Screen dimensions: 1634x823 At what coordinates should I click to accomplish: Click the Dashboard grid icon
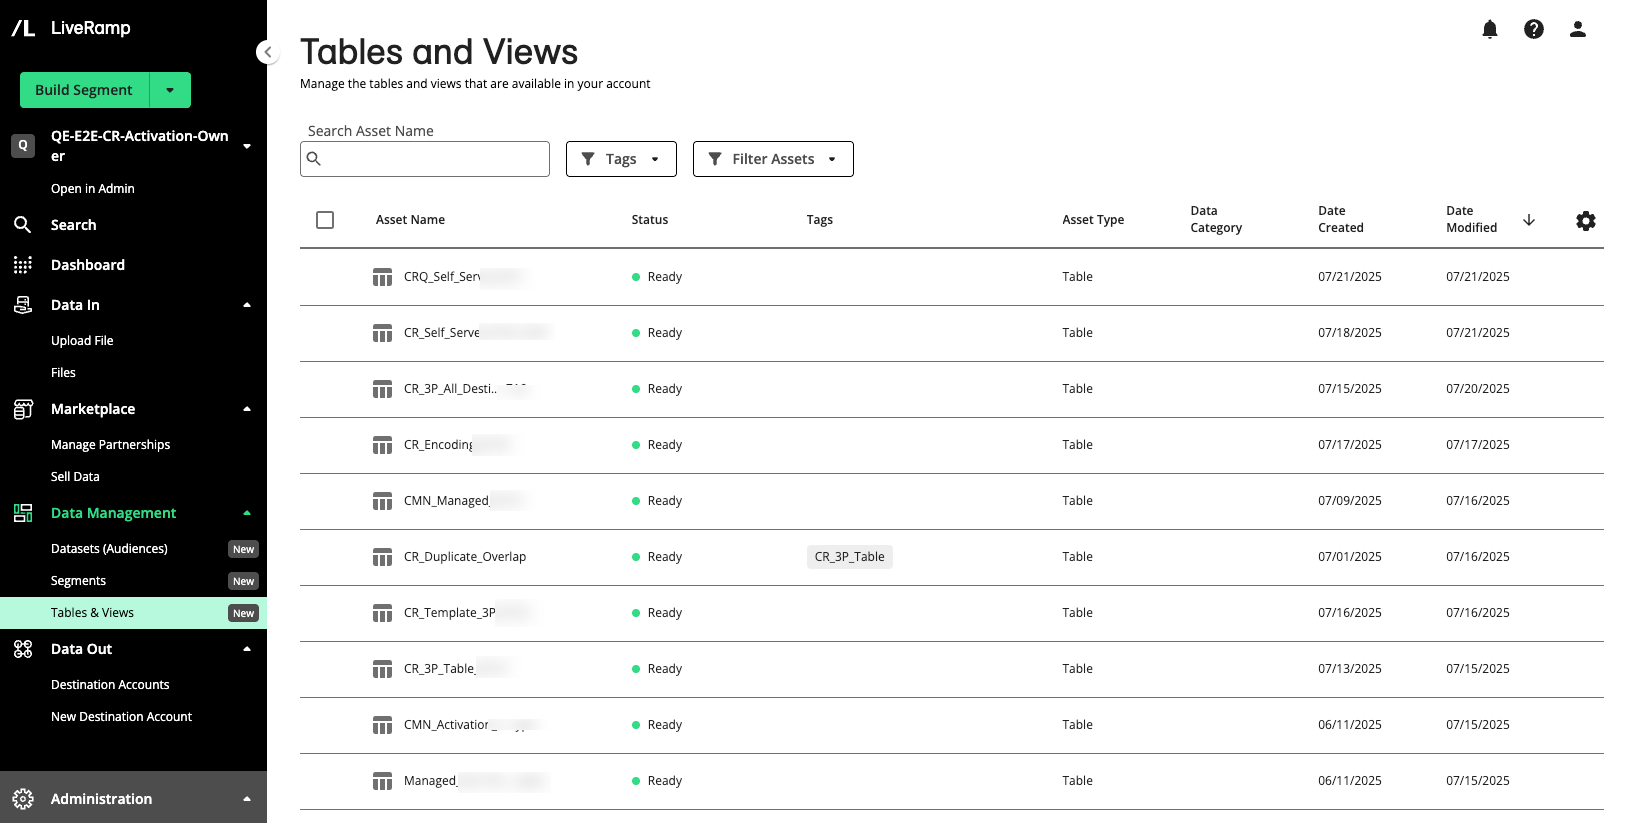tap(23, 265)
